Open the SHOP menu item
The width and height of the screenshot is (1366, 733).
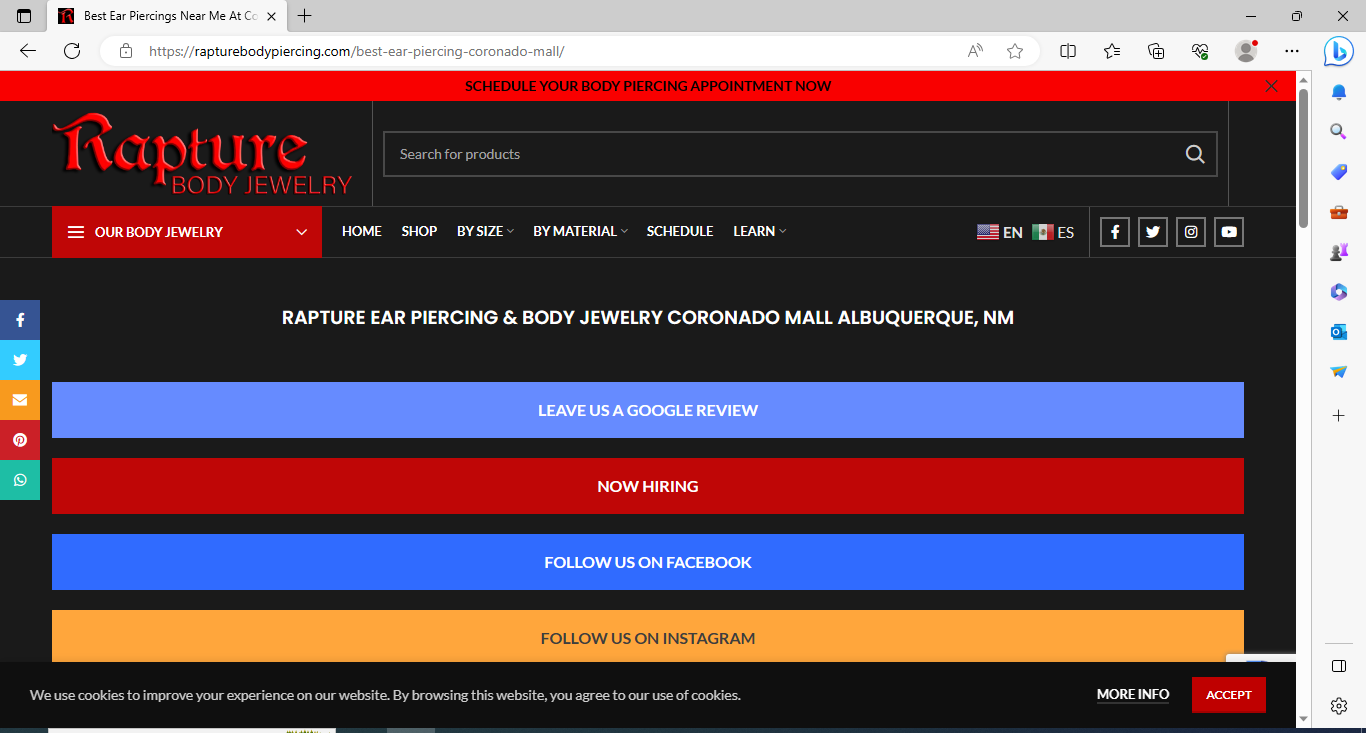419,231
